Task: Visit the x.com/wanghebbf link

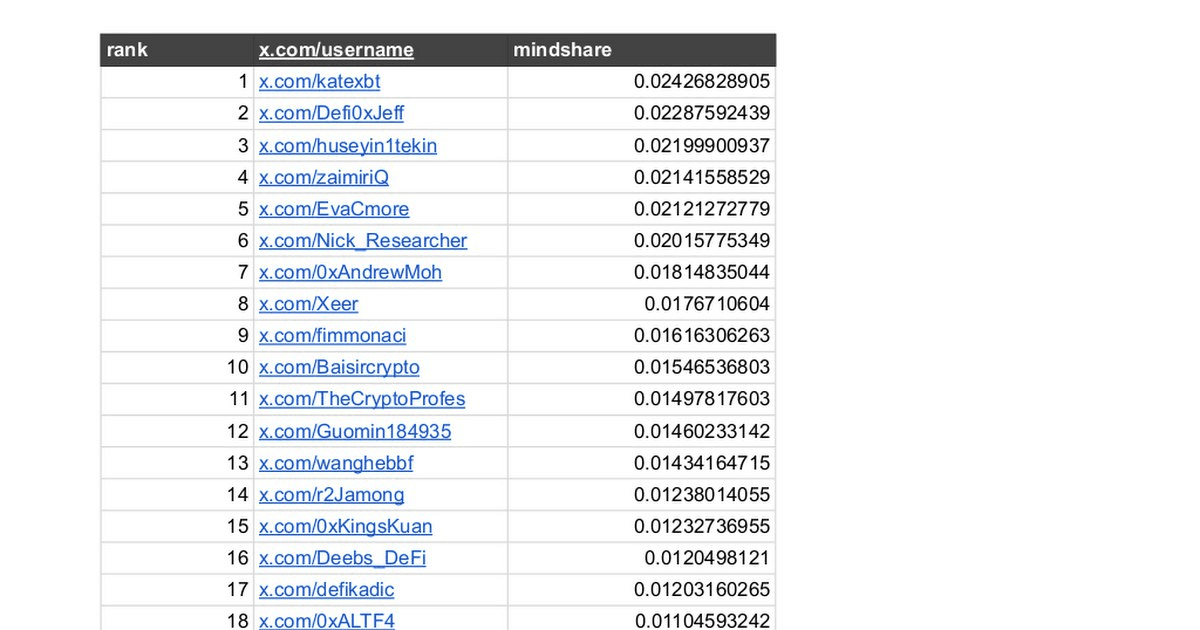Action: pos(335,463)
